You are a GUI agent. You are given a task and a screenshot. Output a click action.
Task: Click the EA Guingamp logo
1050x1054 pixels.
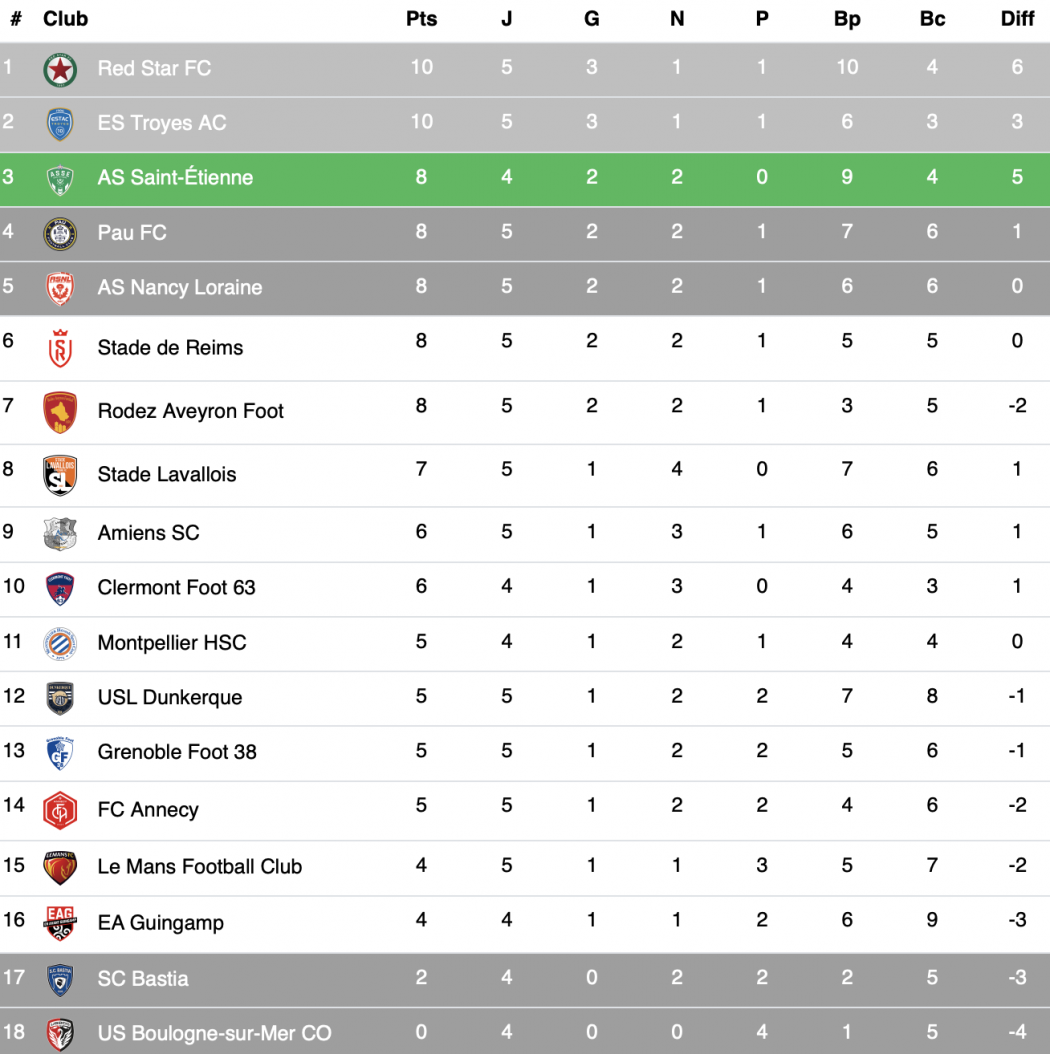[60, 923]
